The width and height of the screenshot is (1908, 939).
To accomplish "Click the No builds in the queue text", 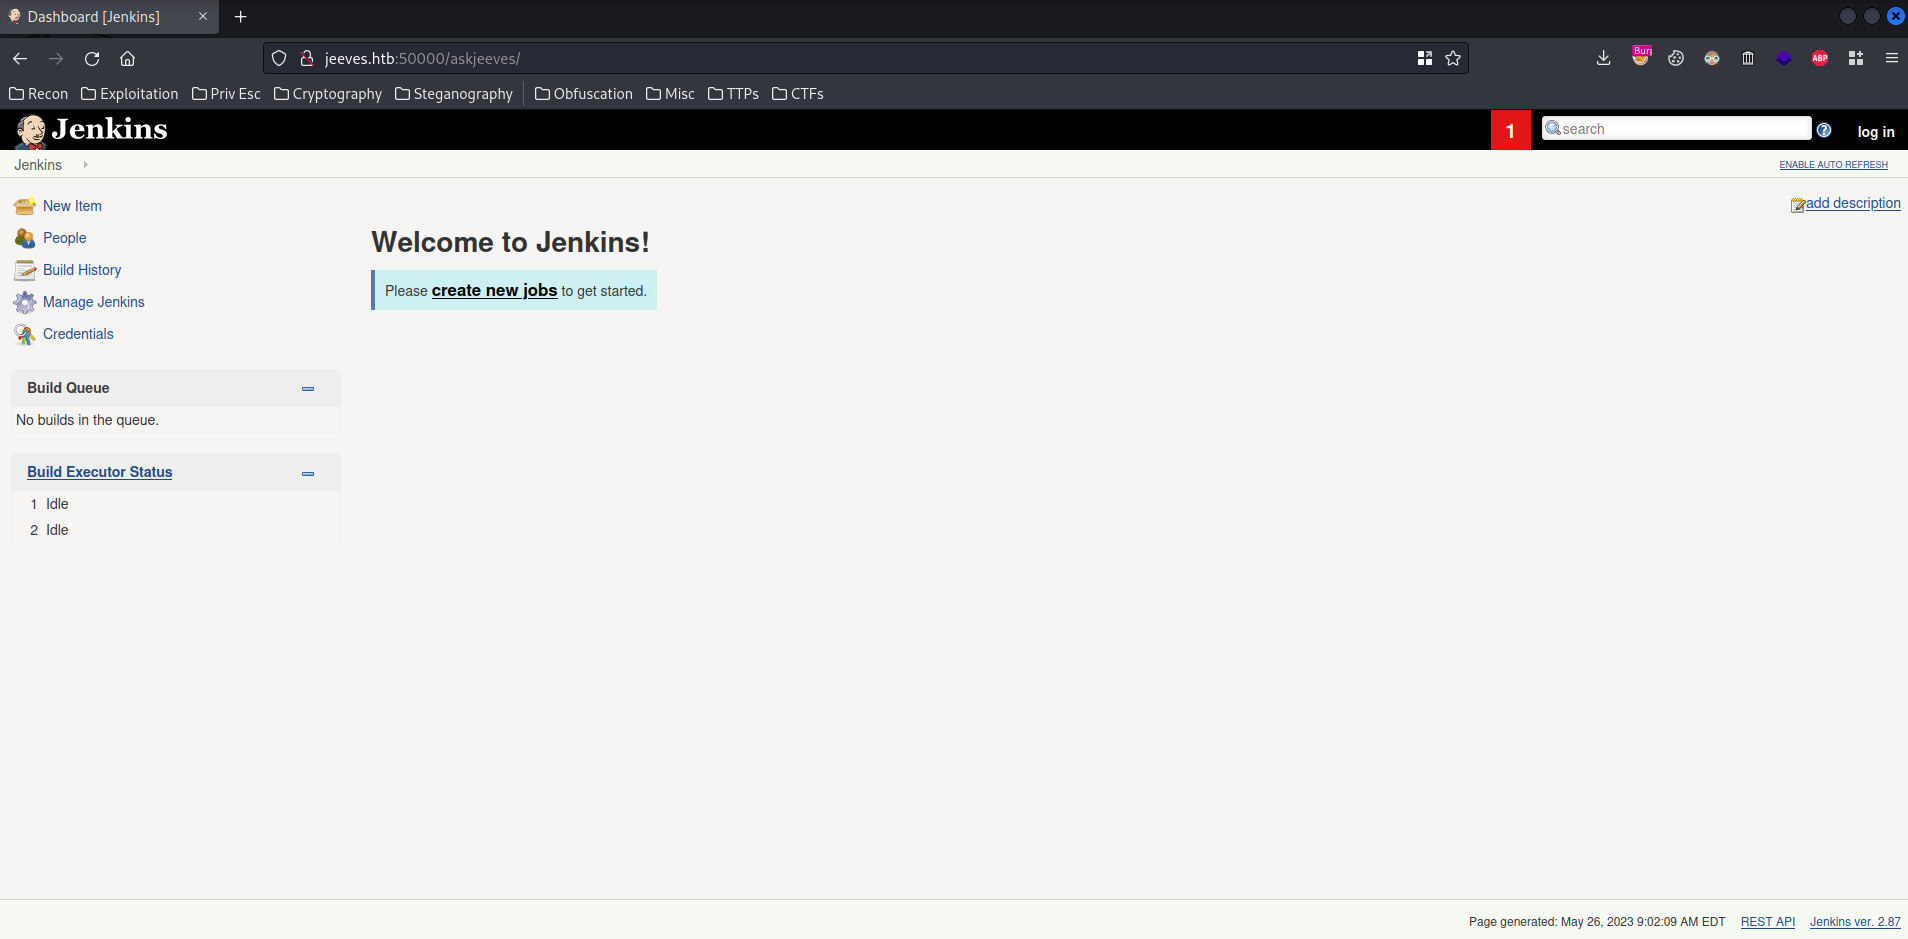I will (88, 420).
